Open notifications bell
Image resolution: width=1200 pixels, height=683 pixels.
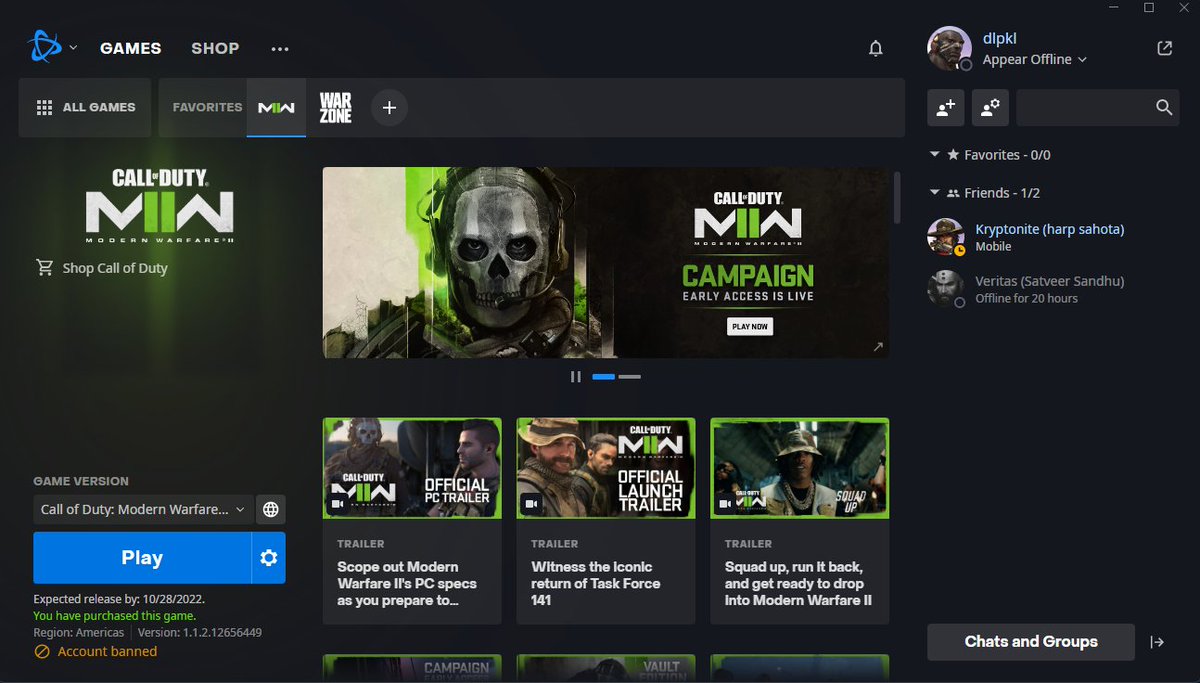tap(876, 48)
